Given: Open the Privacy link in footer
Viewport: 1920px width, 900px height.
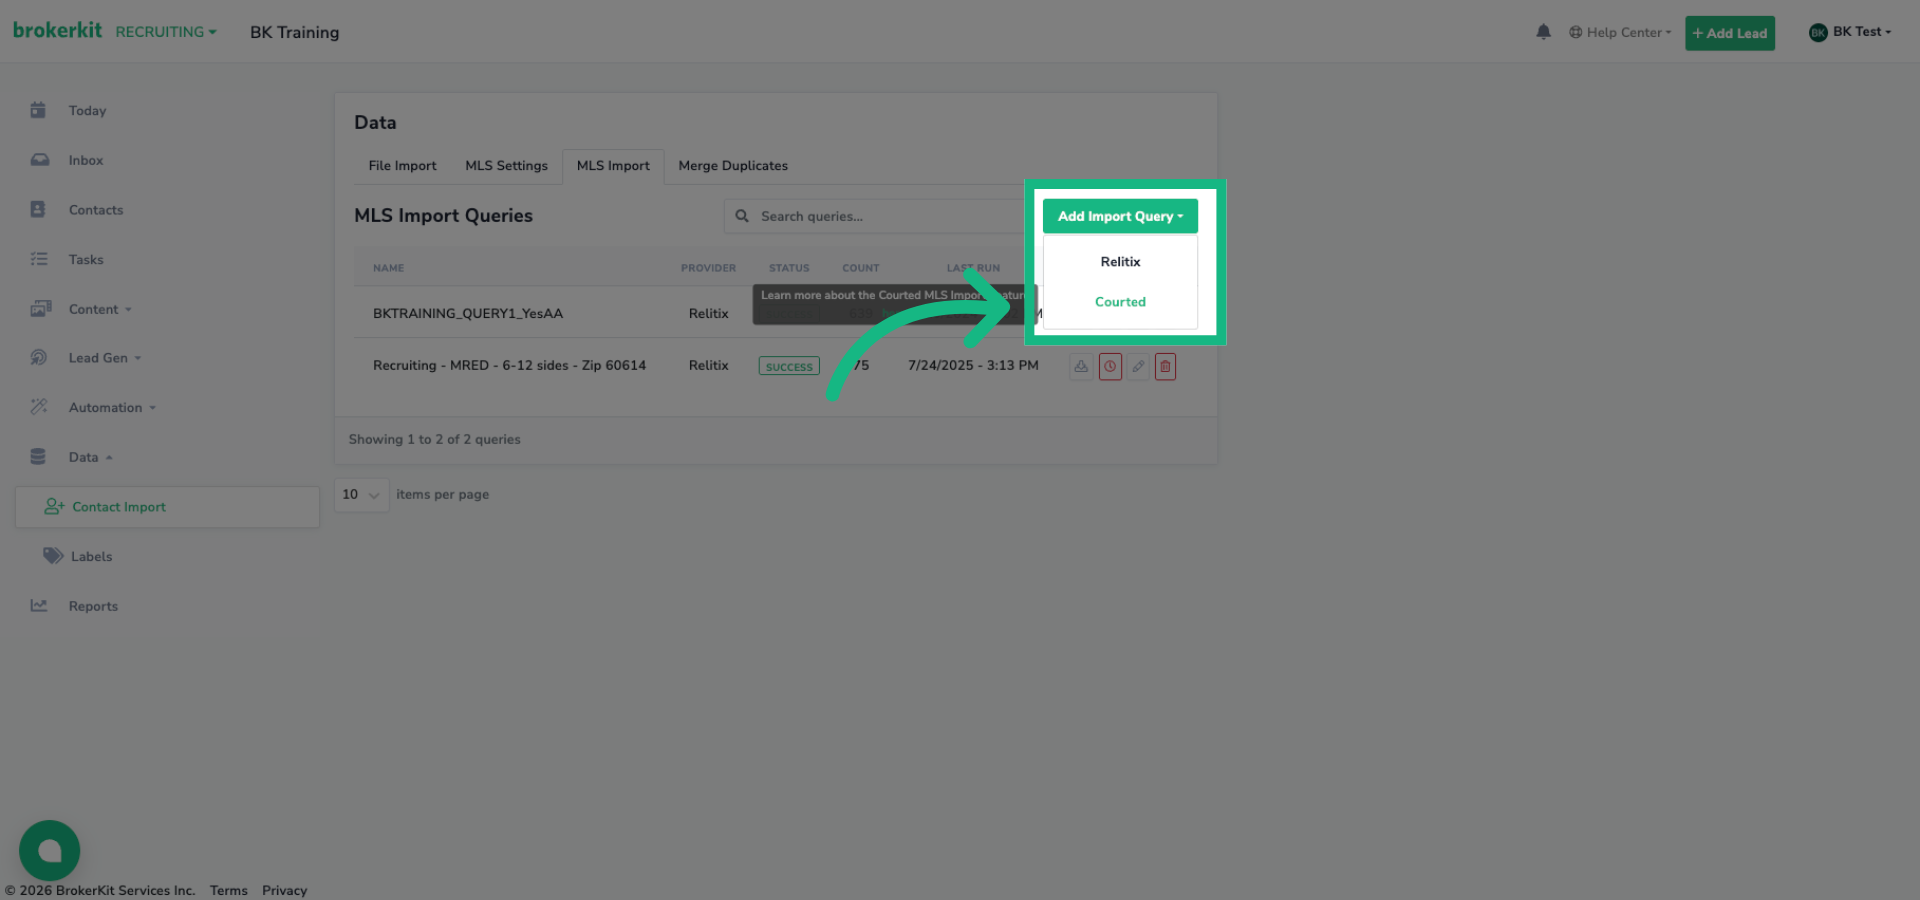Looking at the screenshot, I should (x=284, y=890).
